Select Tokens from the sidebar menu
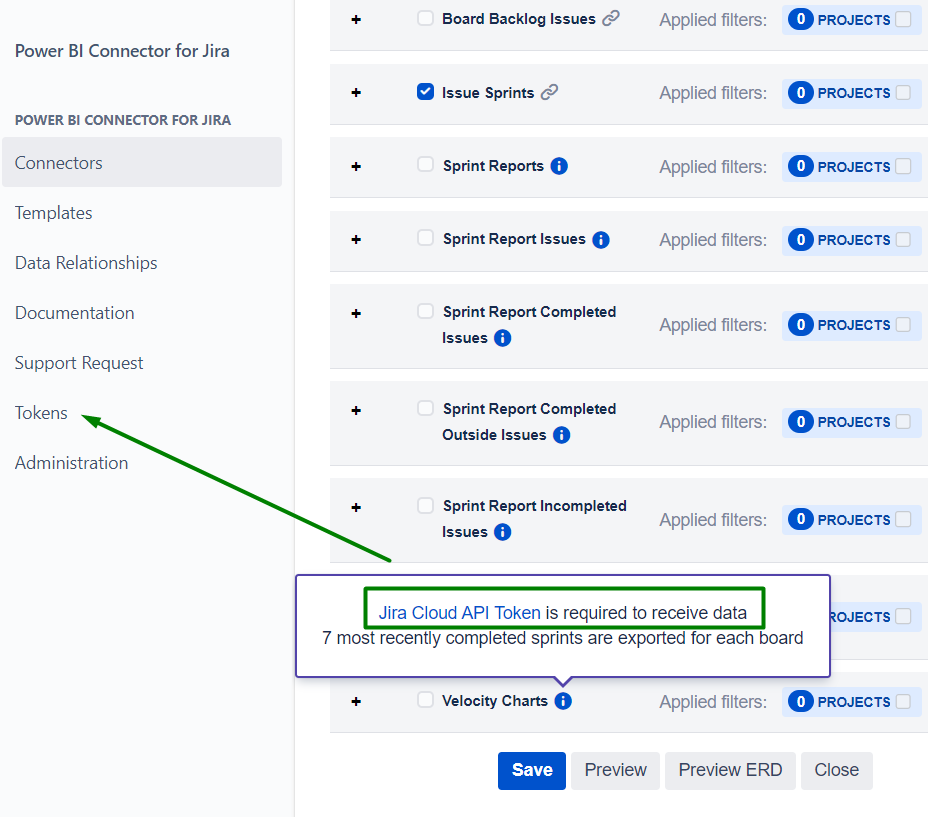The width and height of the screenshot is (928, 817). click(x=40, y=412)
